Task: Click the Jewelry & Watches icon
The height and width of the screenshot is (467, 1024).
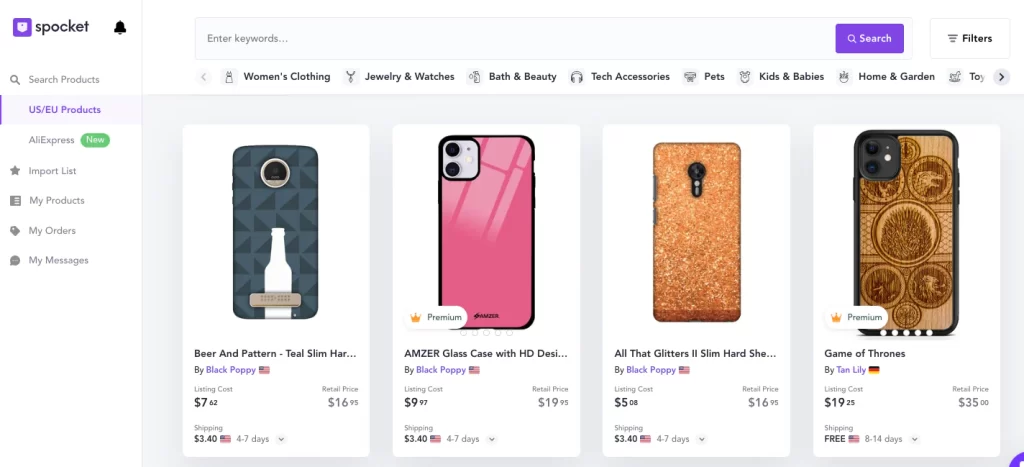Action: pos(351,77)
